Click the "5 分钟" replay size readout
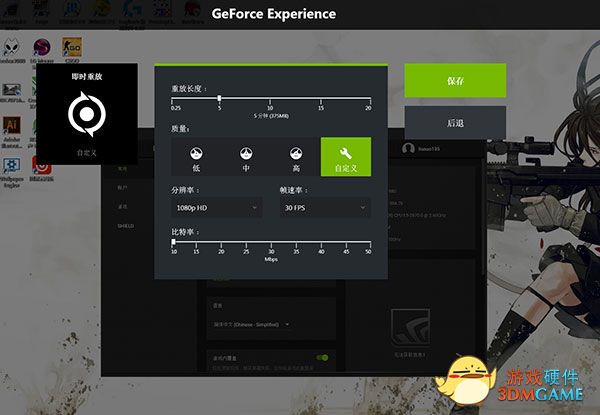This screenshot has width=600, height=415. tap(271, 116)
